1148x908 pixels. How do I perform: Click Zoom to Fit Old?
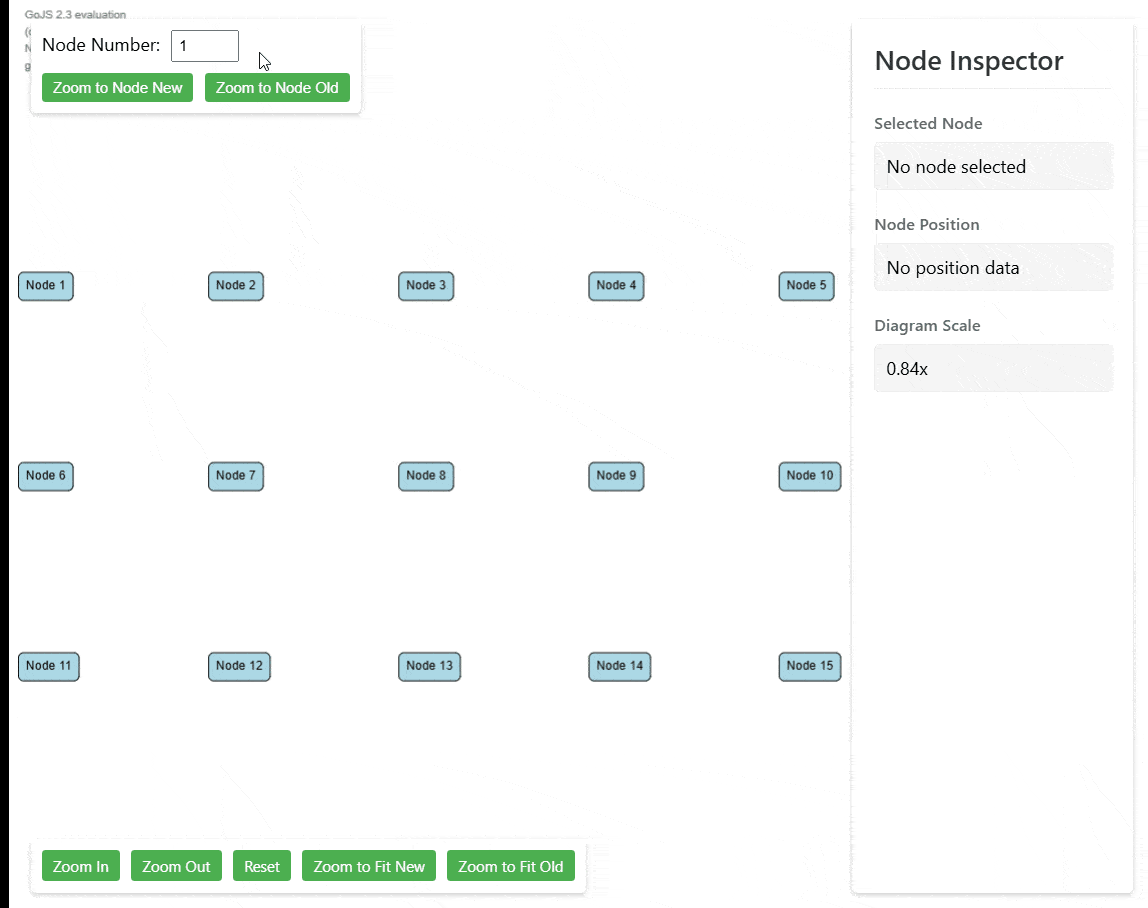(511, 866)
